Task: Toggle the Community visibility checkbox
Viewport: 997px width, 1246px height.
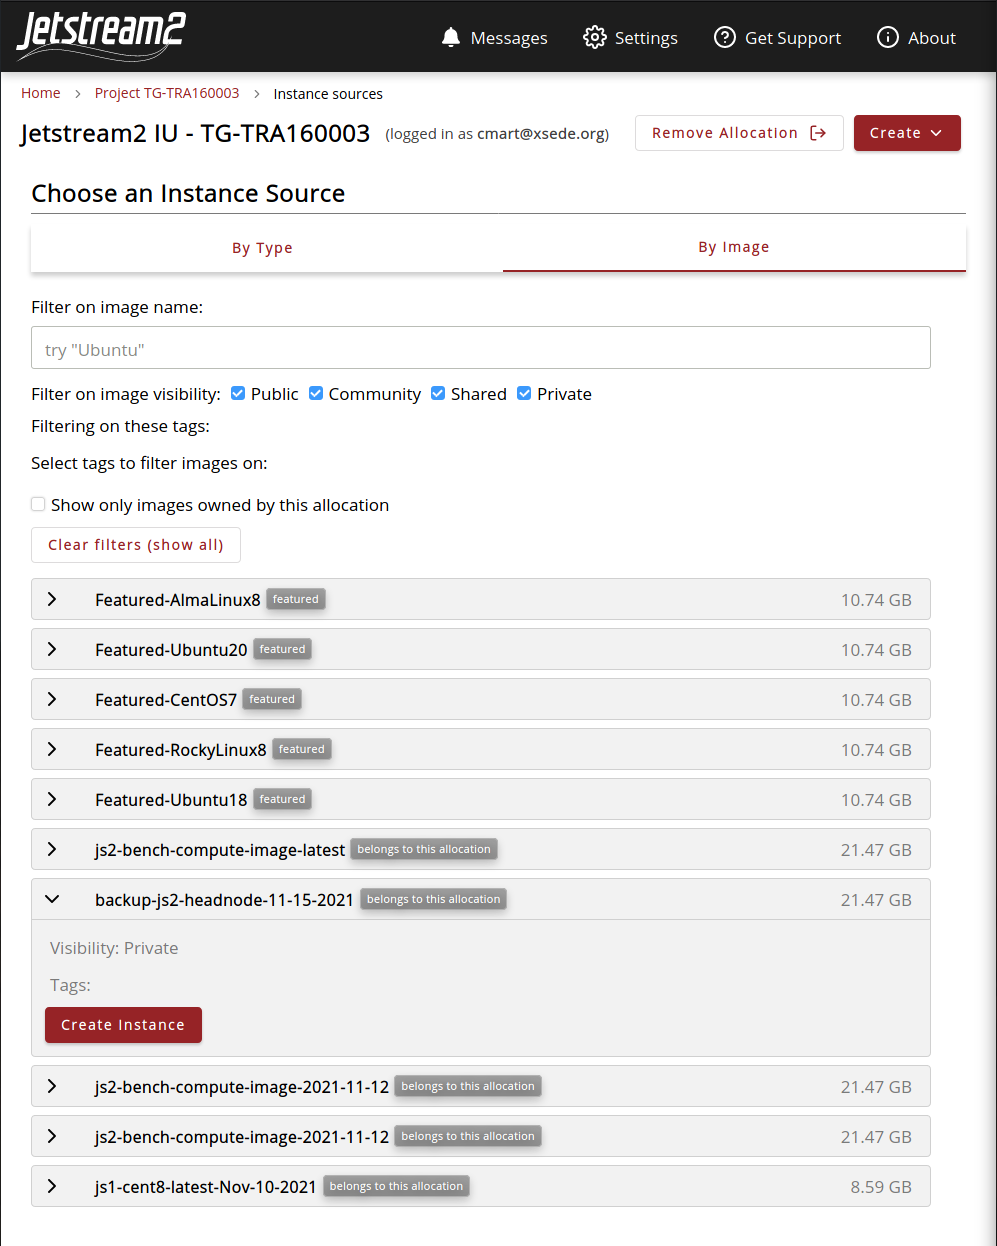Action: [x=316, y=394]
